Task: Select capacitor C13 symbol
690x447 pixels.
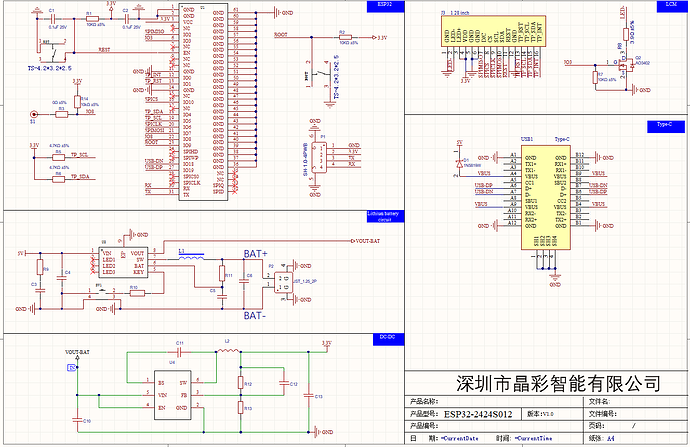Action: click(x=308, y=395)
